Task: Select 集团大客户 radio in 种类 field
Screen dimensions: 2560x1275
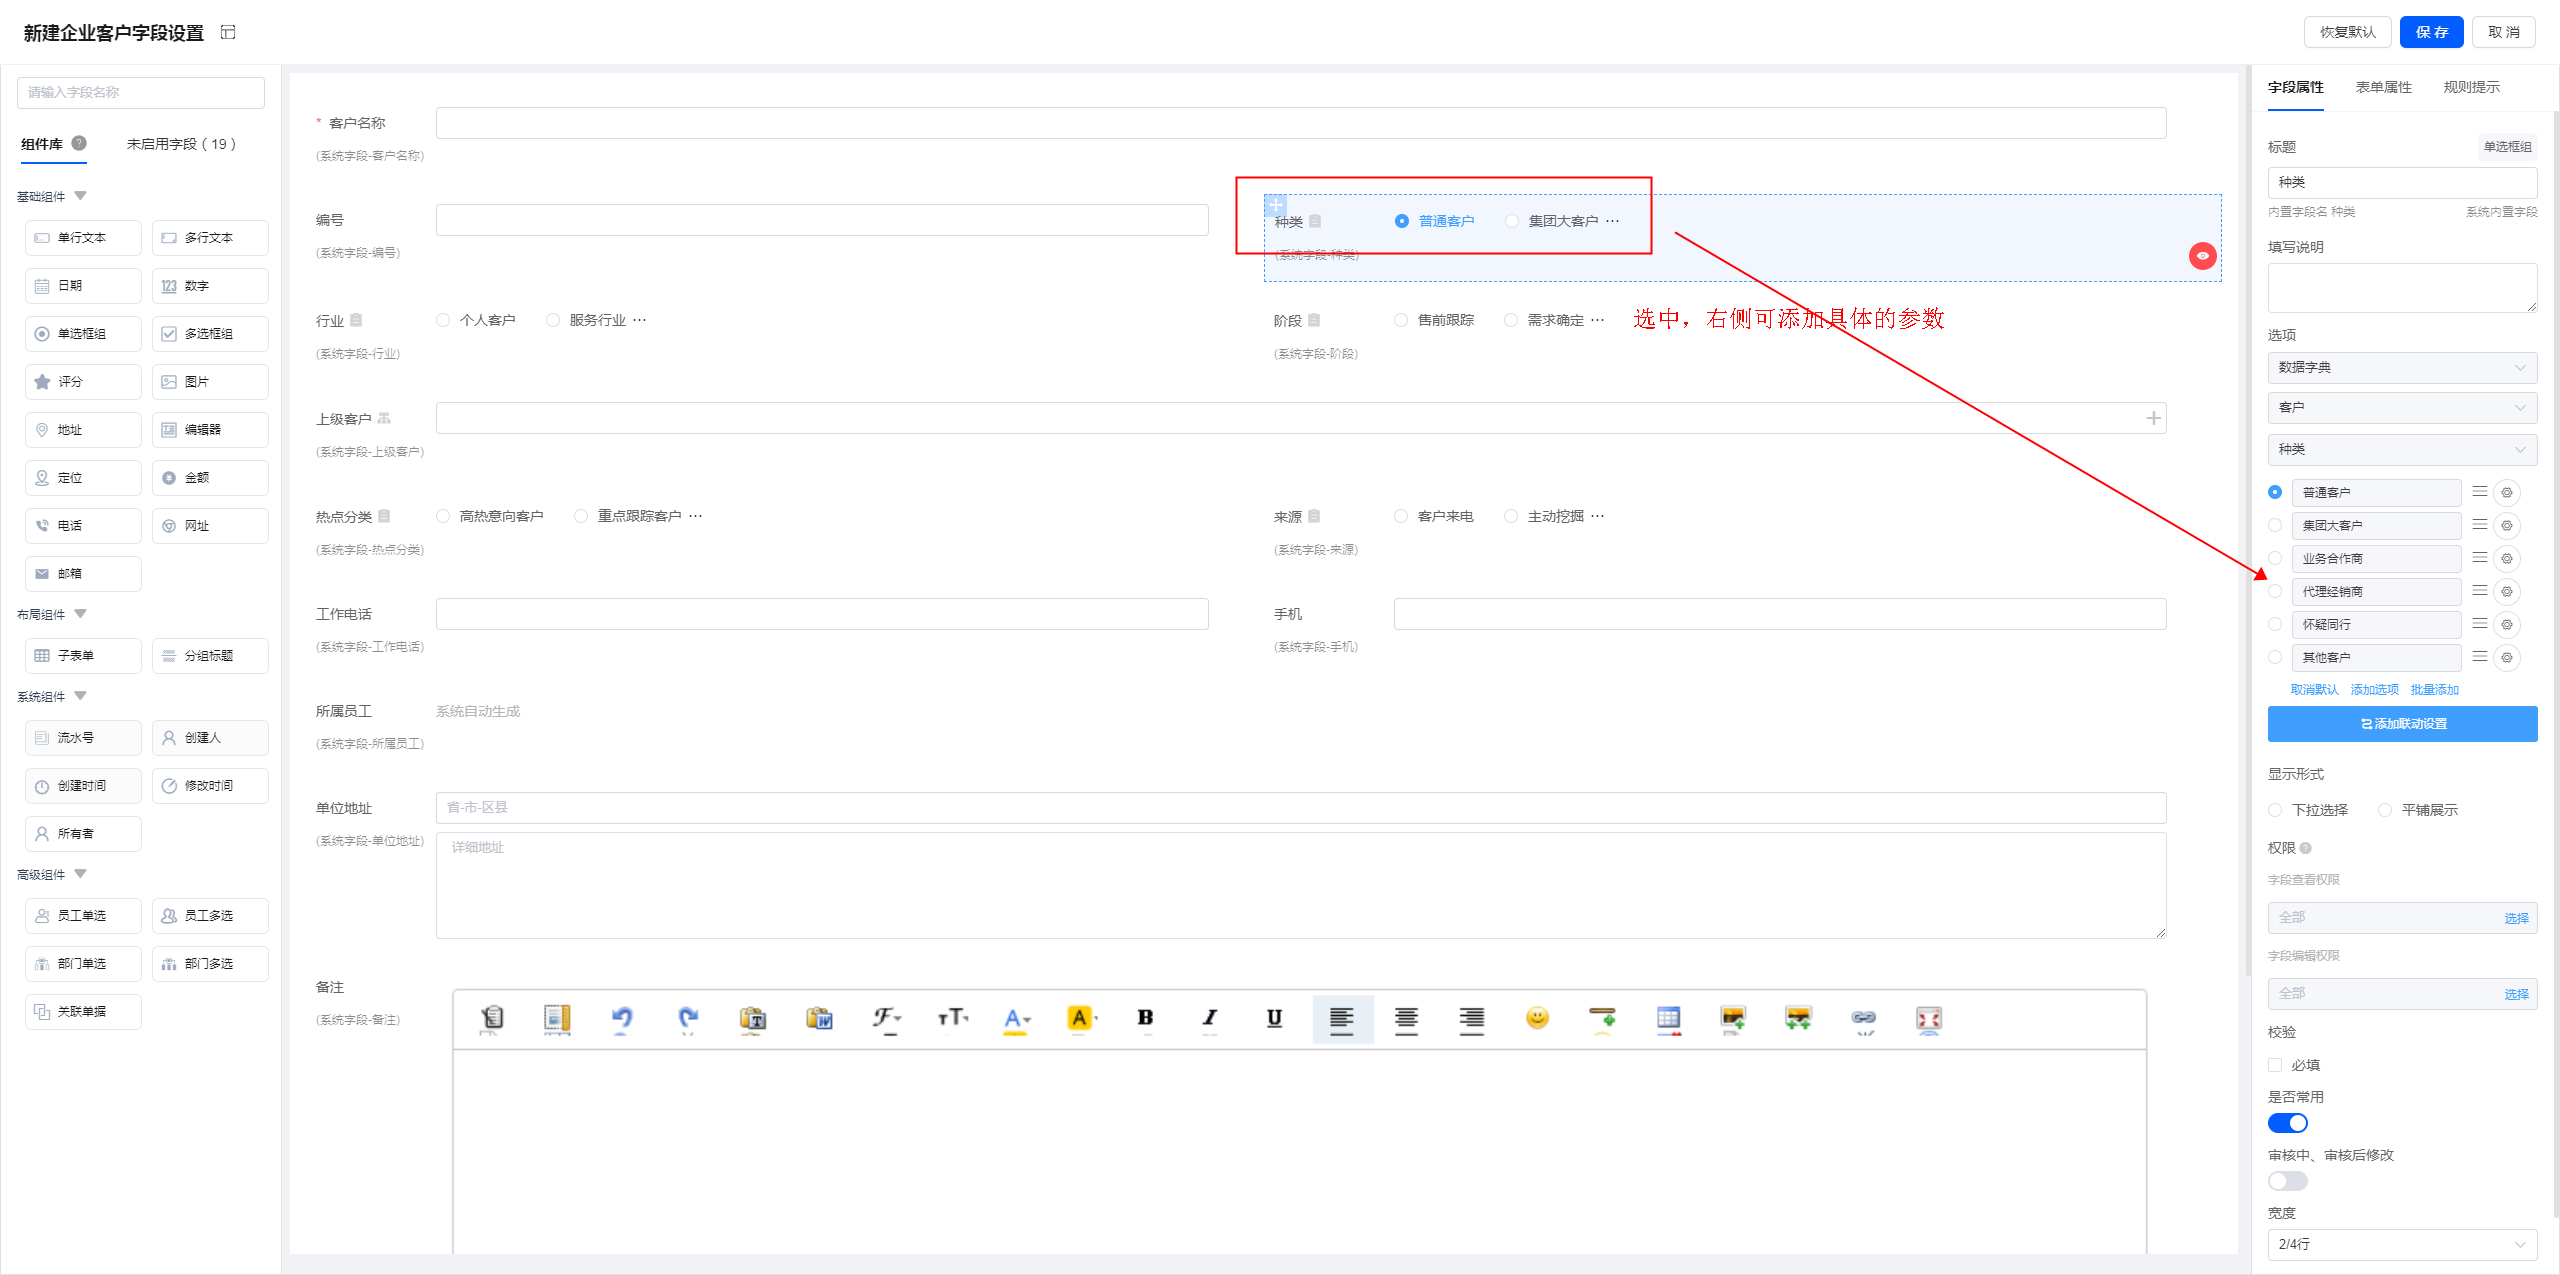Action: pyautogui.click(x=1512, y=221)
